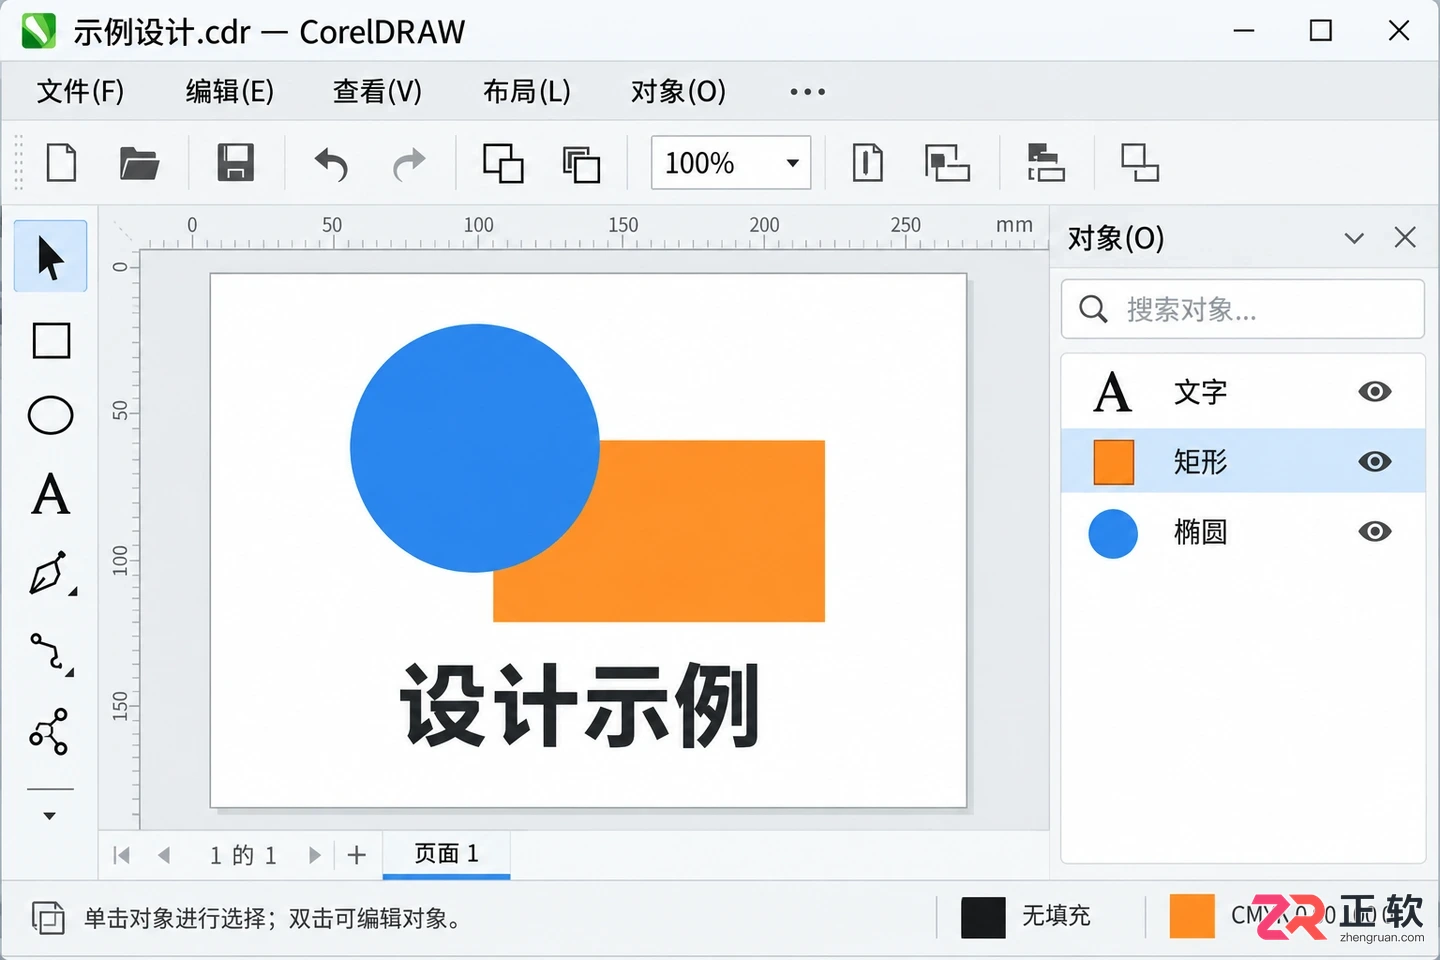The image size is (1440, 960).
Task: Click the stacked pages duplicate icon
Action: coord(581,163)
